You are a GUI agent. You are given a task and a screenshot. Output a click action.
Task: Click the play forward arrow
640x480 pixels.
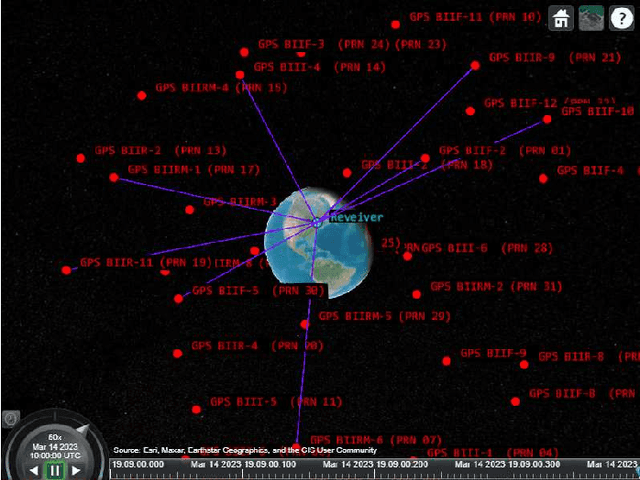(77, 469)
